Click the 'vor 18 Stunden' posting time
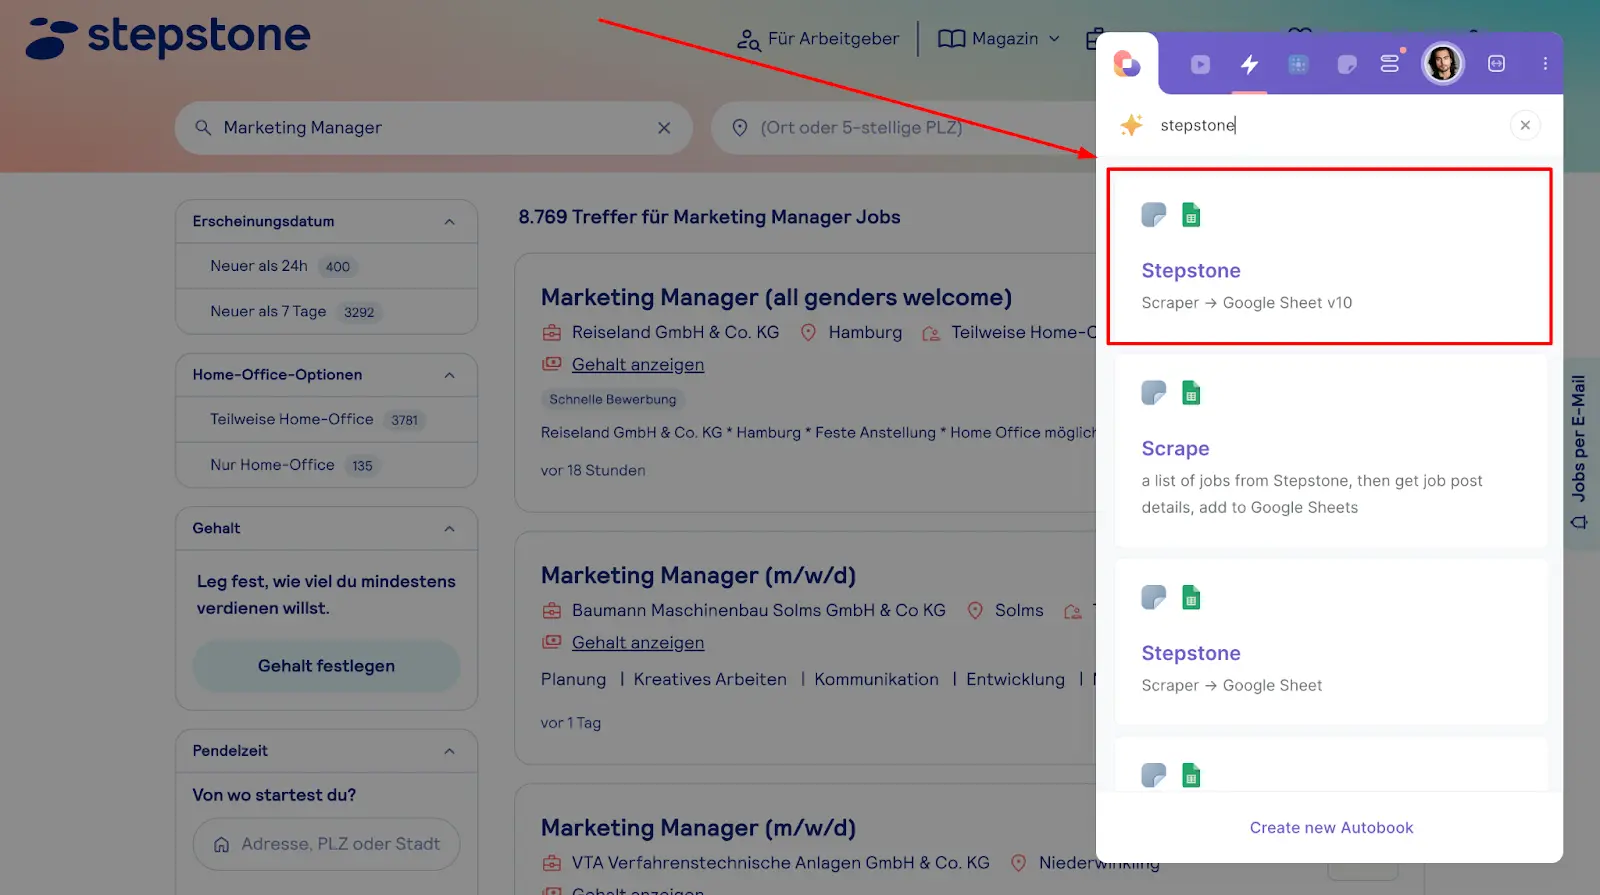This screenshot has height=895, width=1600. click(x=593, y=470)
